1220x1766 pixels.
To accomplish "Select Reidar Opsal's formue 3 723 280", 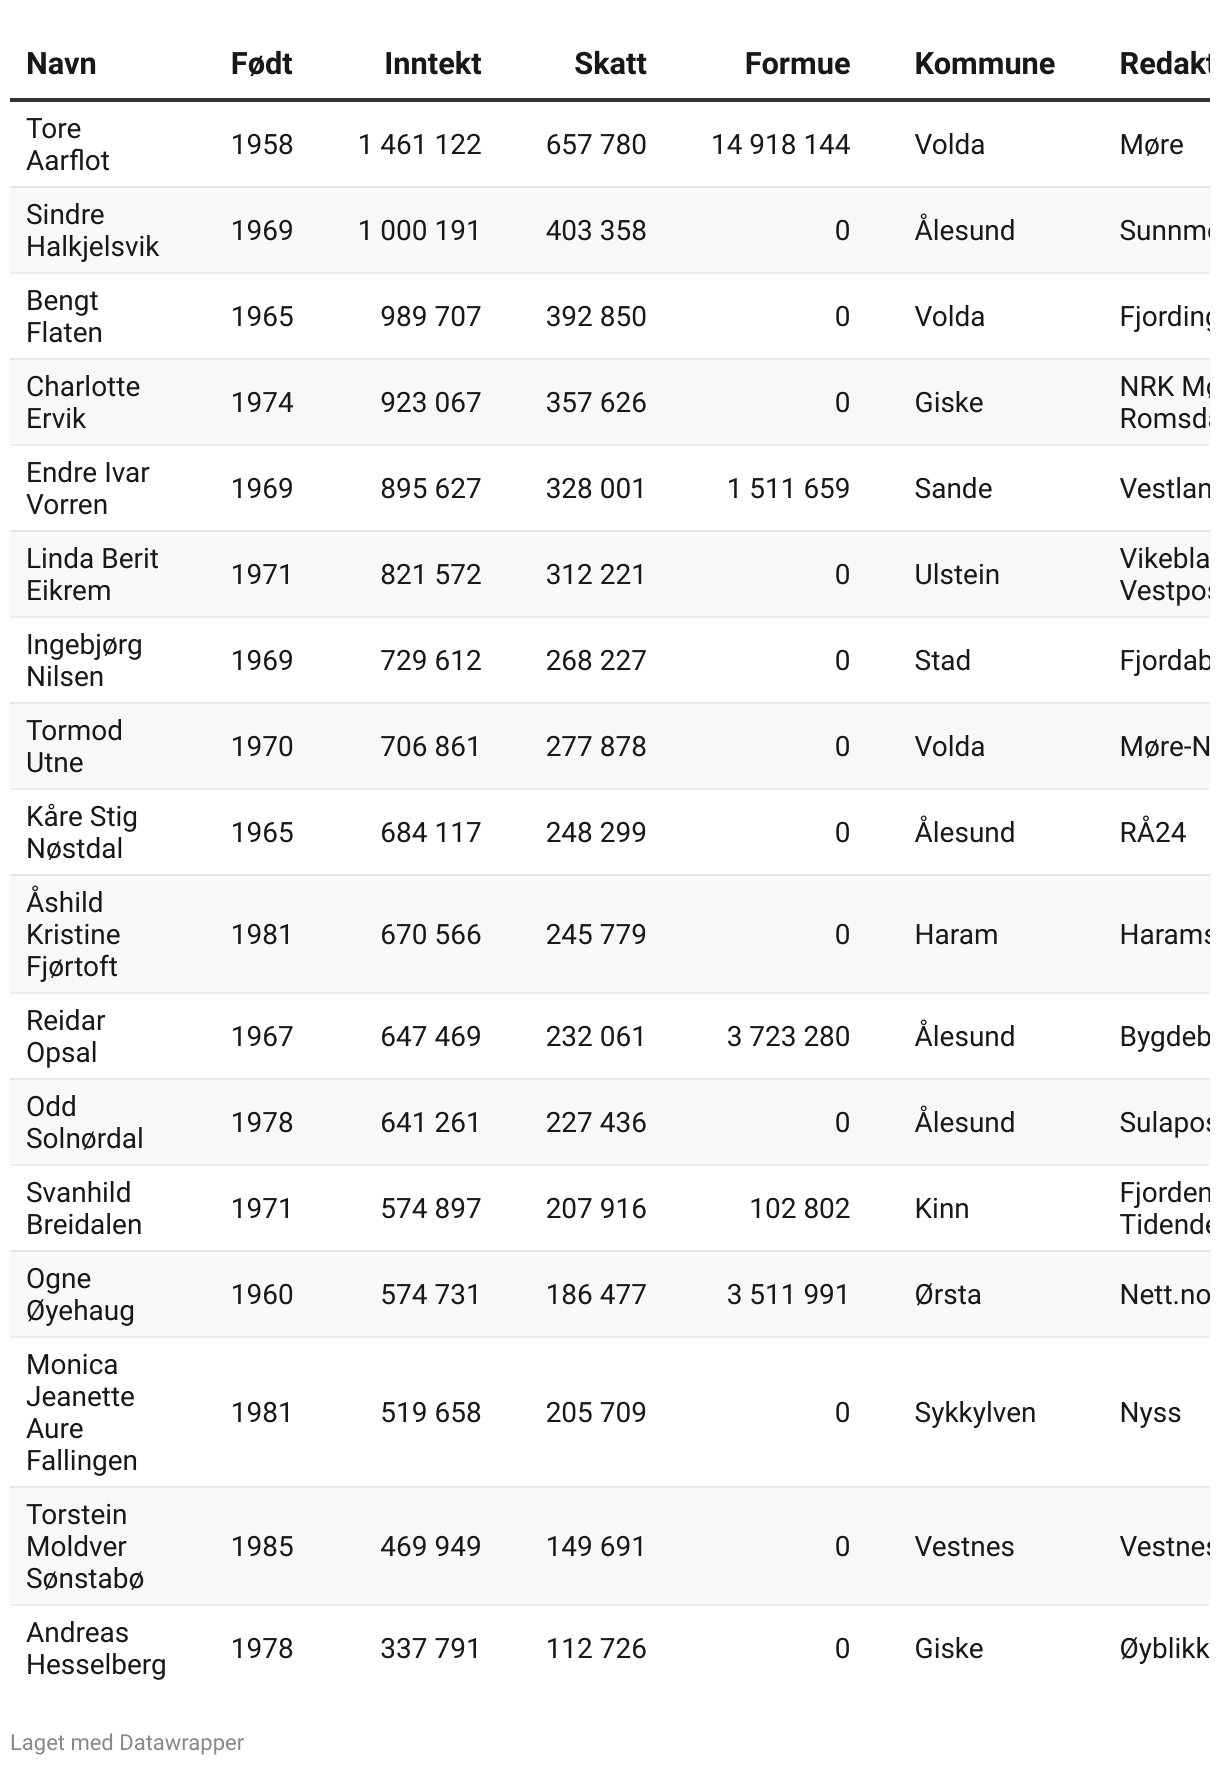I will tap(788, 1037).
